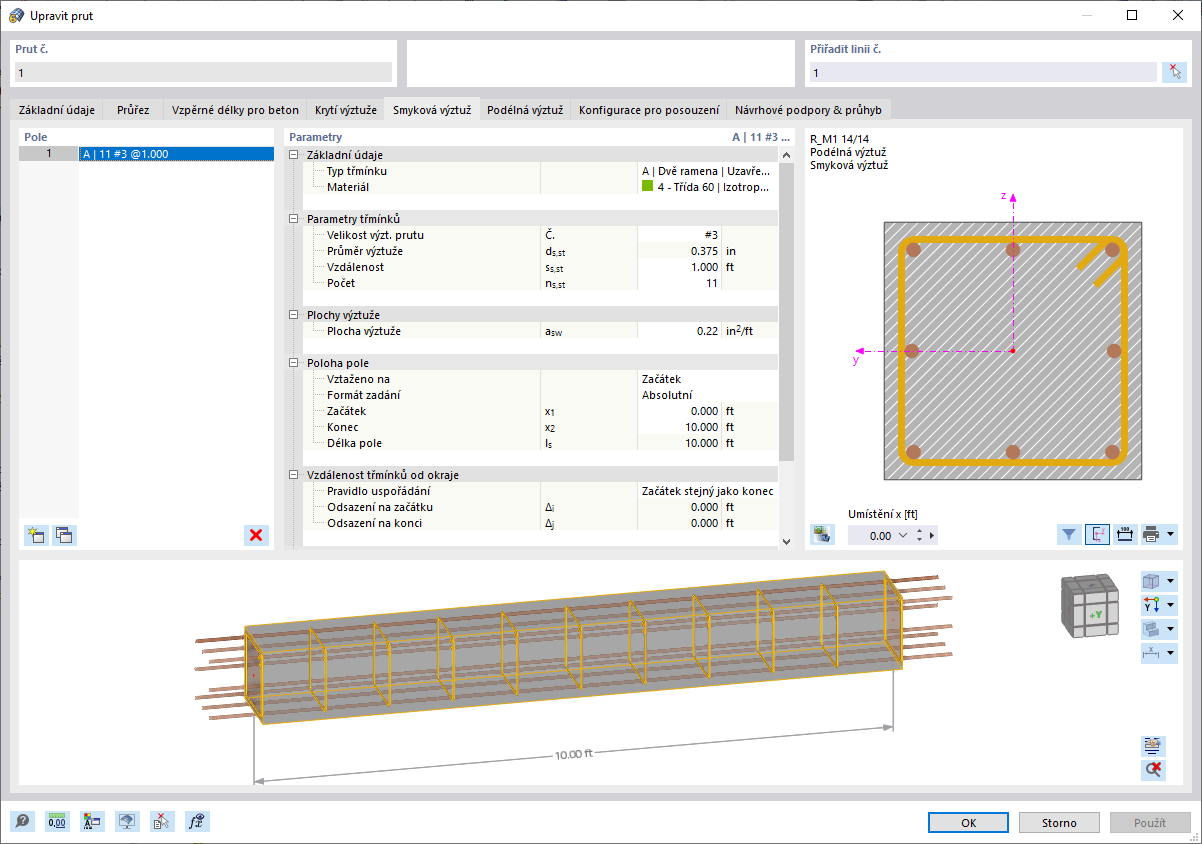The height and width of the screenshot is (844, 1202).
Task: Select row 1 in the Pole list
Action: tap(176, 153)
